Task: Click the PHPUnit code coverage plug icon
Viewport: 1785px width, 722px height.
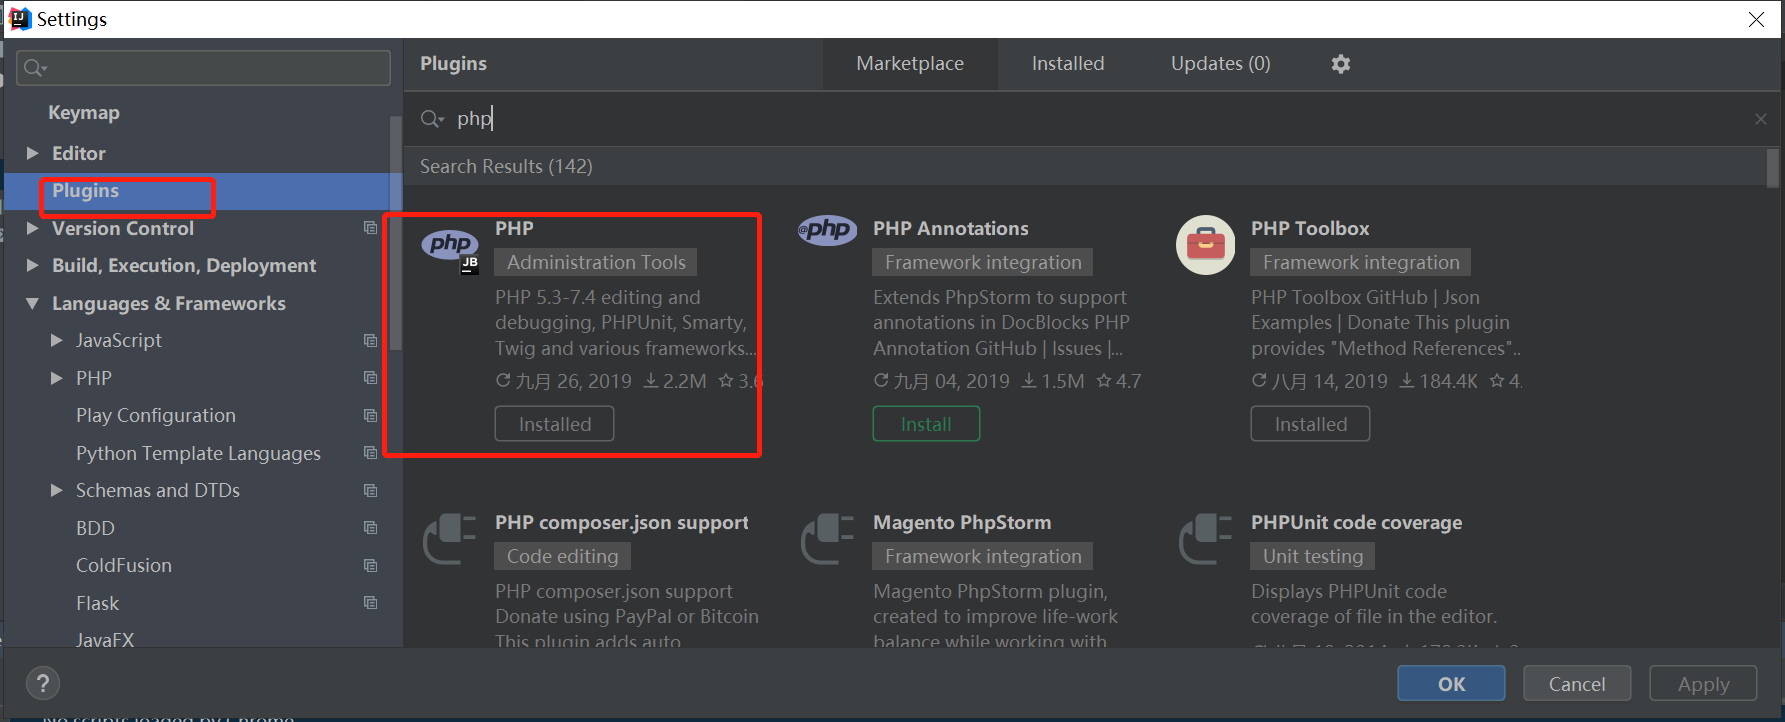Action: 1206,539
